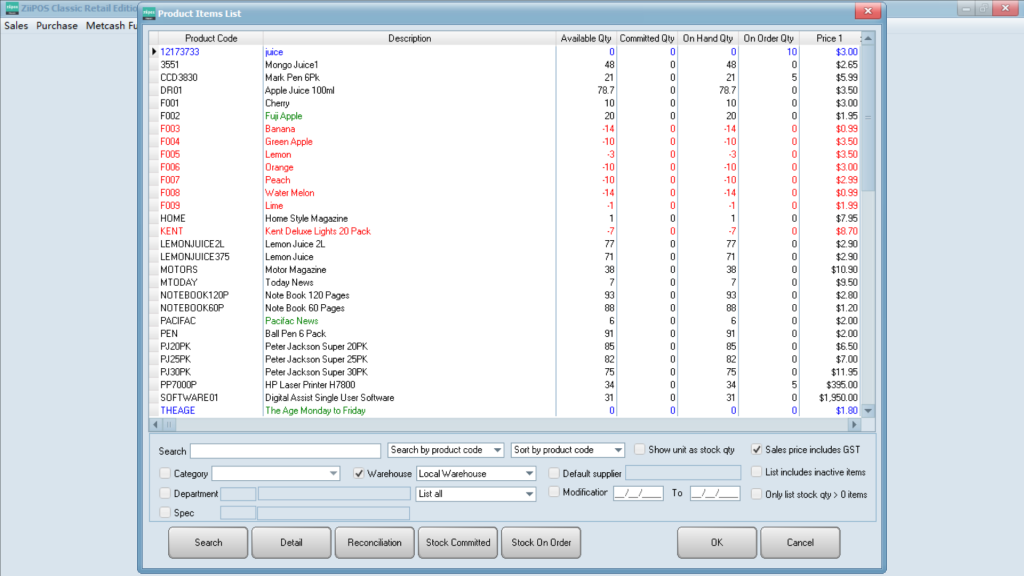Viewport: 1024px width, 576px height.
Task: Click the row pointer beside product 12173733
Action: click(153, 51)
